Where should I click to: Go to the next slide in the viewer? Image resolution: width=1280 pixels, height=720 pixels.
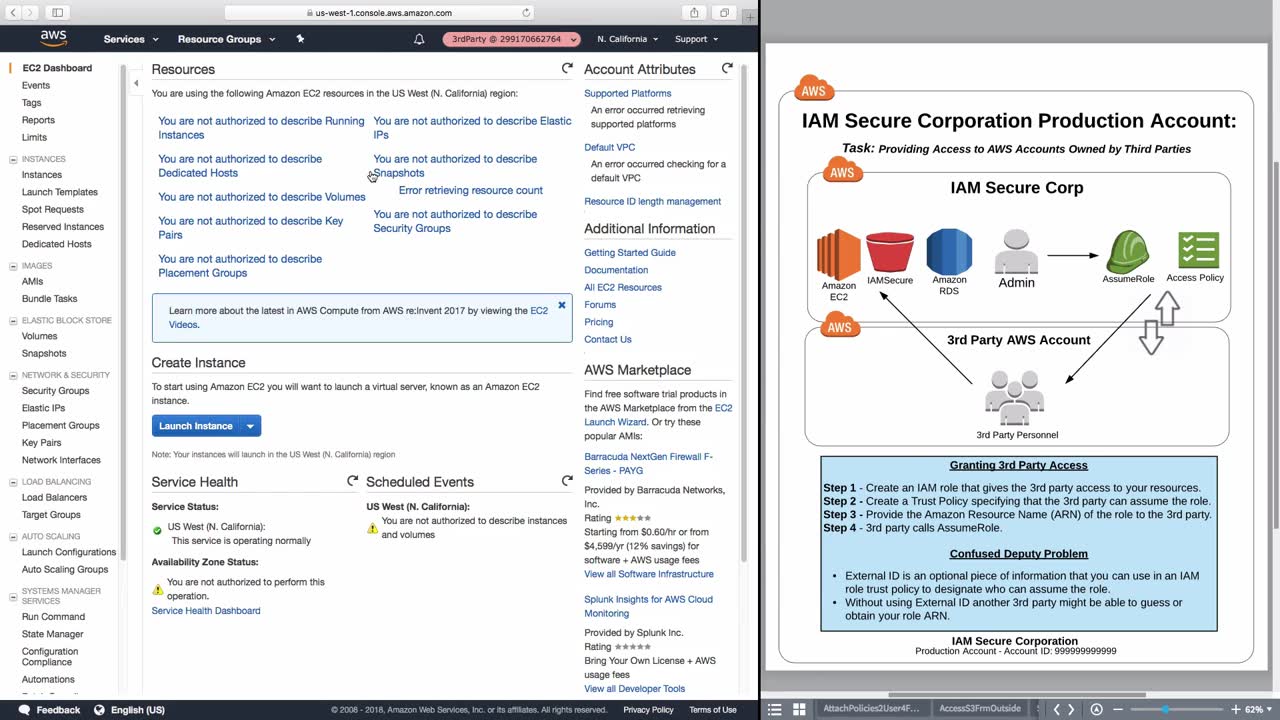tap(1071, 709)
